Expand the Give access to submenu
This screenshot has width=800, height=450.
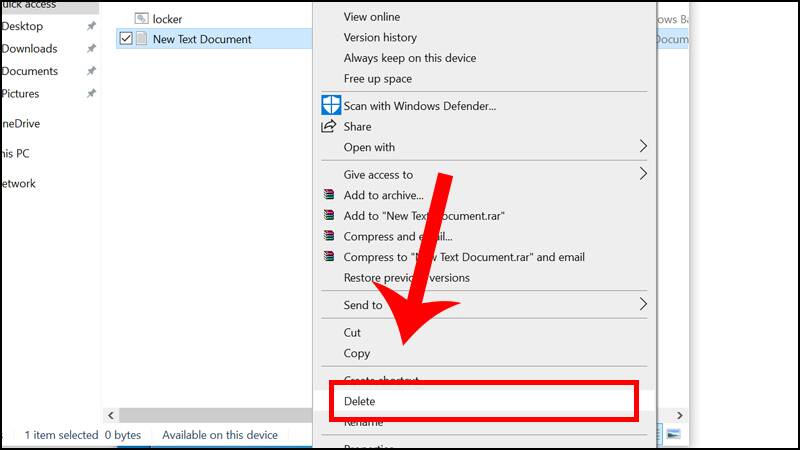point(643,174)
